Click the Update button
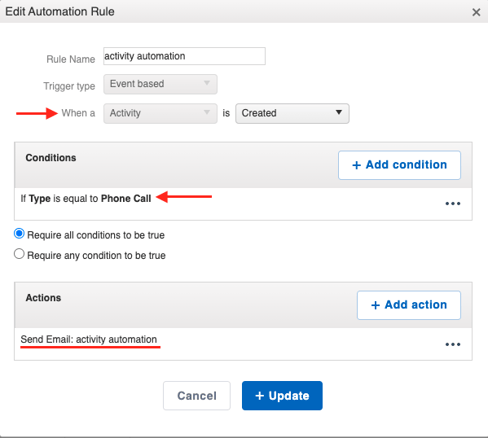Viewport: 488px width, 438px height. tap(282, 396)
